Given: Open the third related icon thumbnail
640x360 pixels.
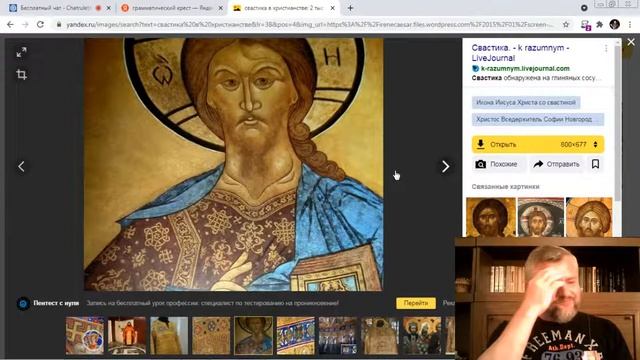Looking at the screenshot, I should click(x=589, y=217).
